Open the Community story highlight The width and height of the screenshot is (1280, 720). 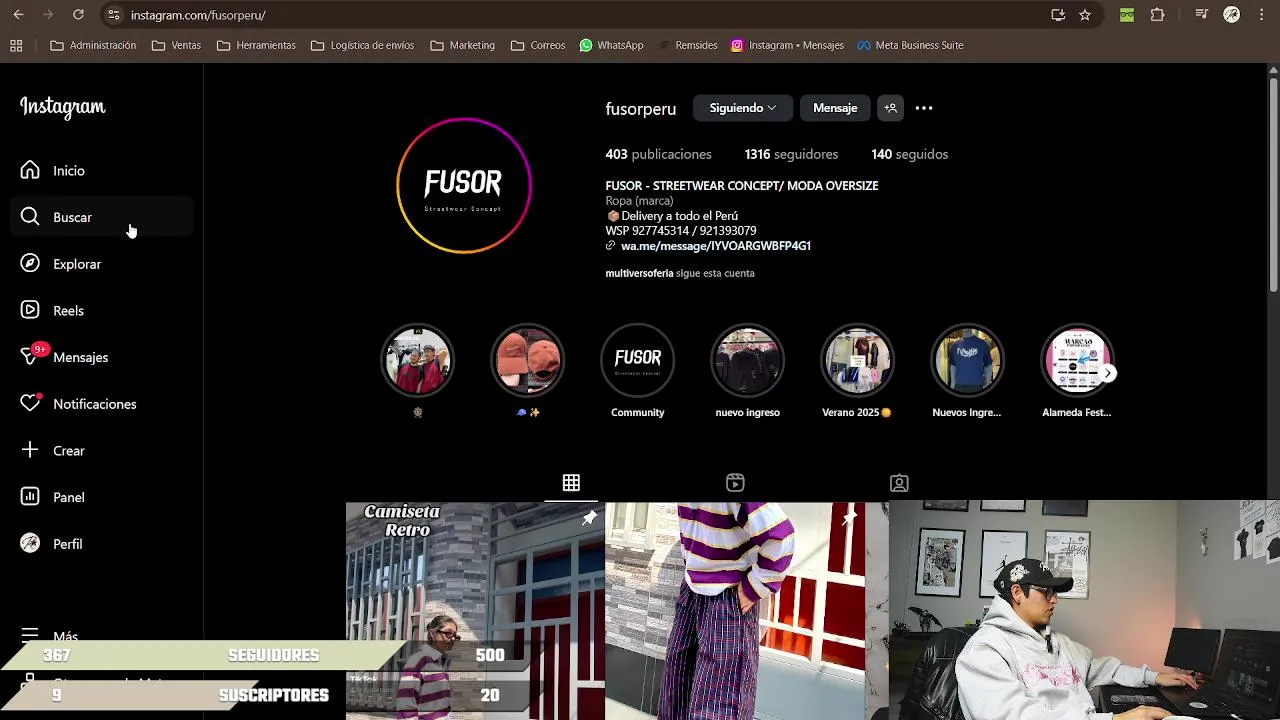pyautogui.click(x=638, y=371)
